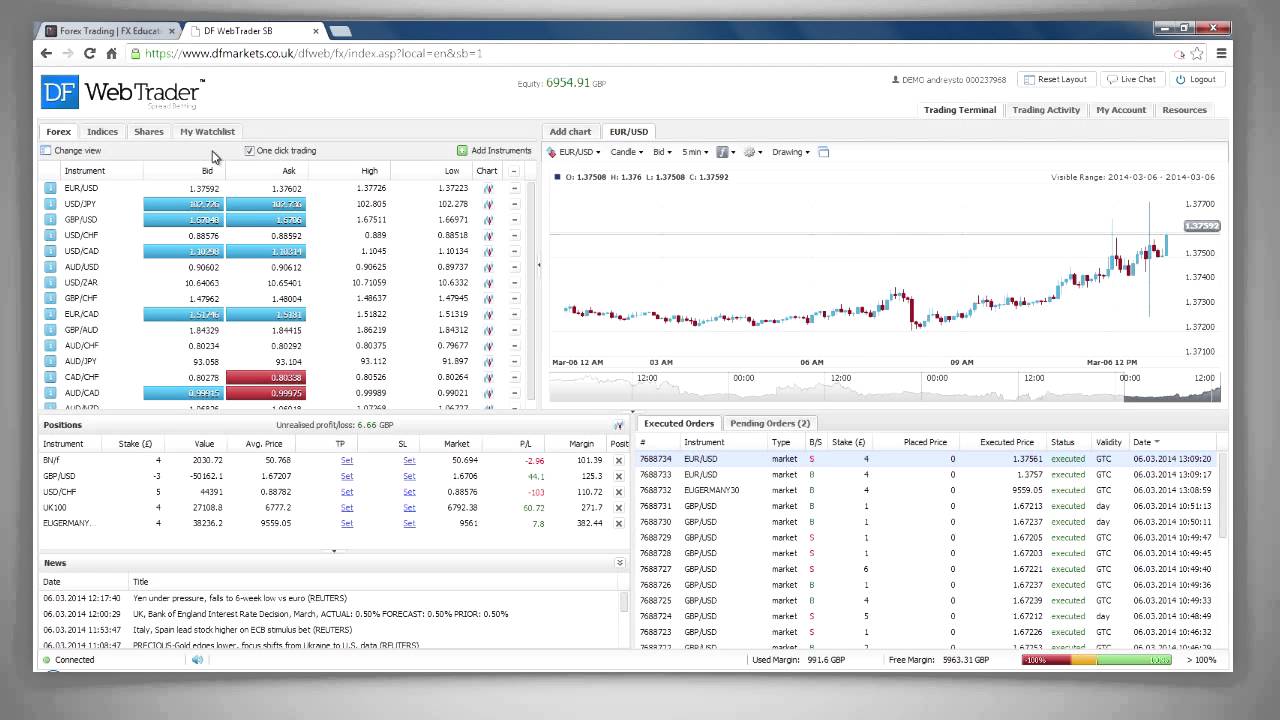The image size is (1280, 720).
Task: Click the USD/JPY blue Bid price button
Action: click(184, 204)
